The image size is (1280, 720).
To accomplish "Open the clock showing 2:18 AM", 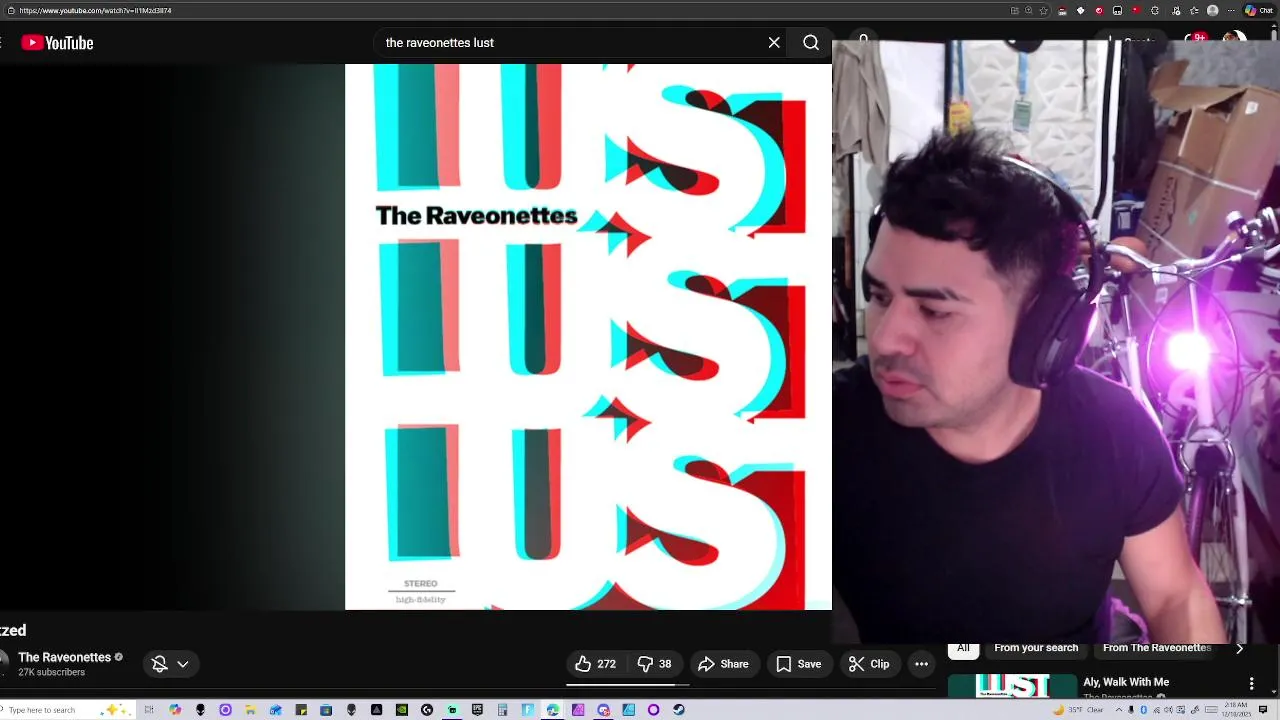I will (x=1236, y=710).
